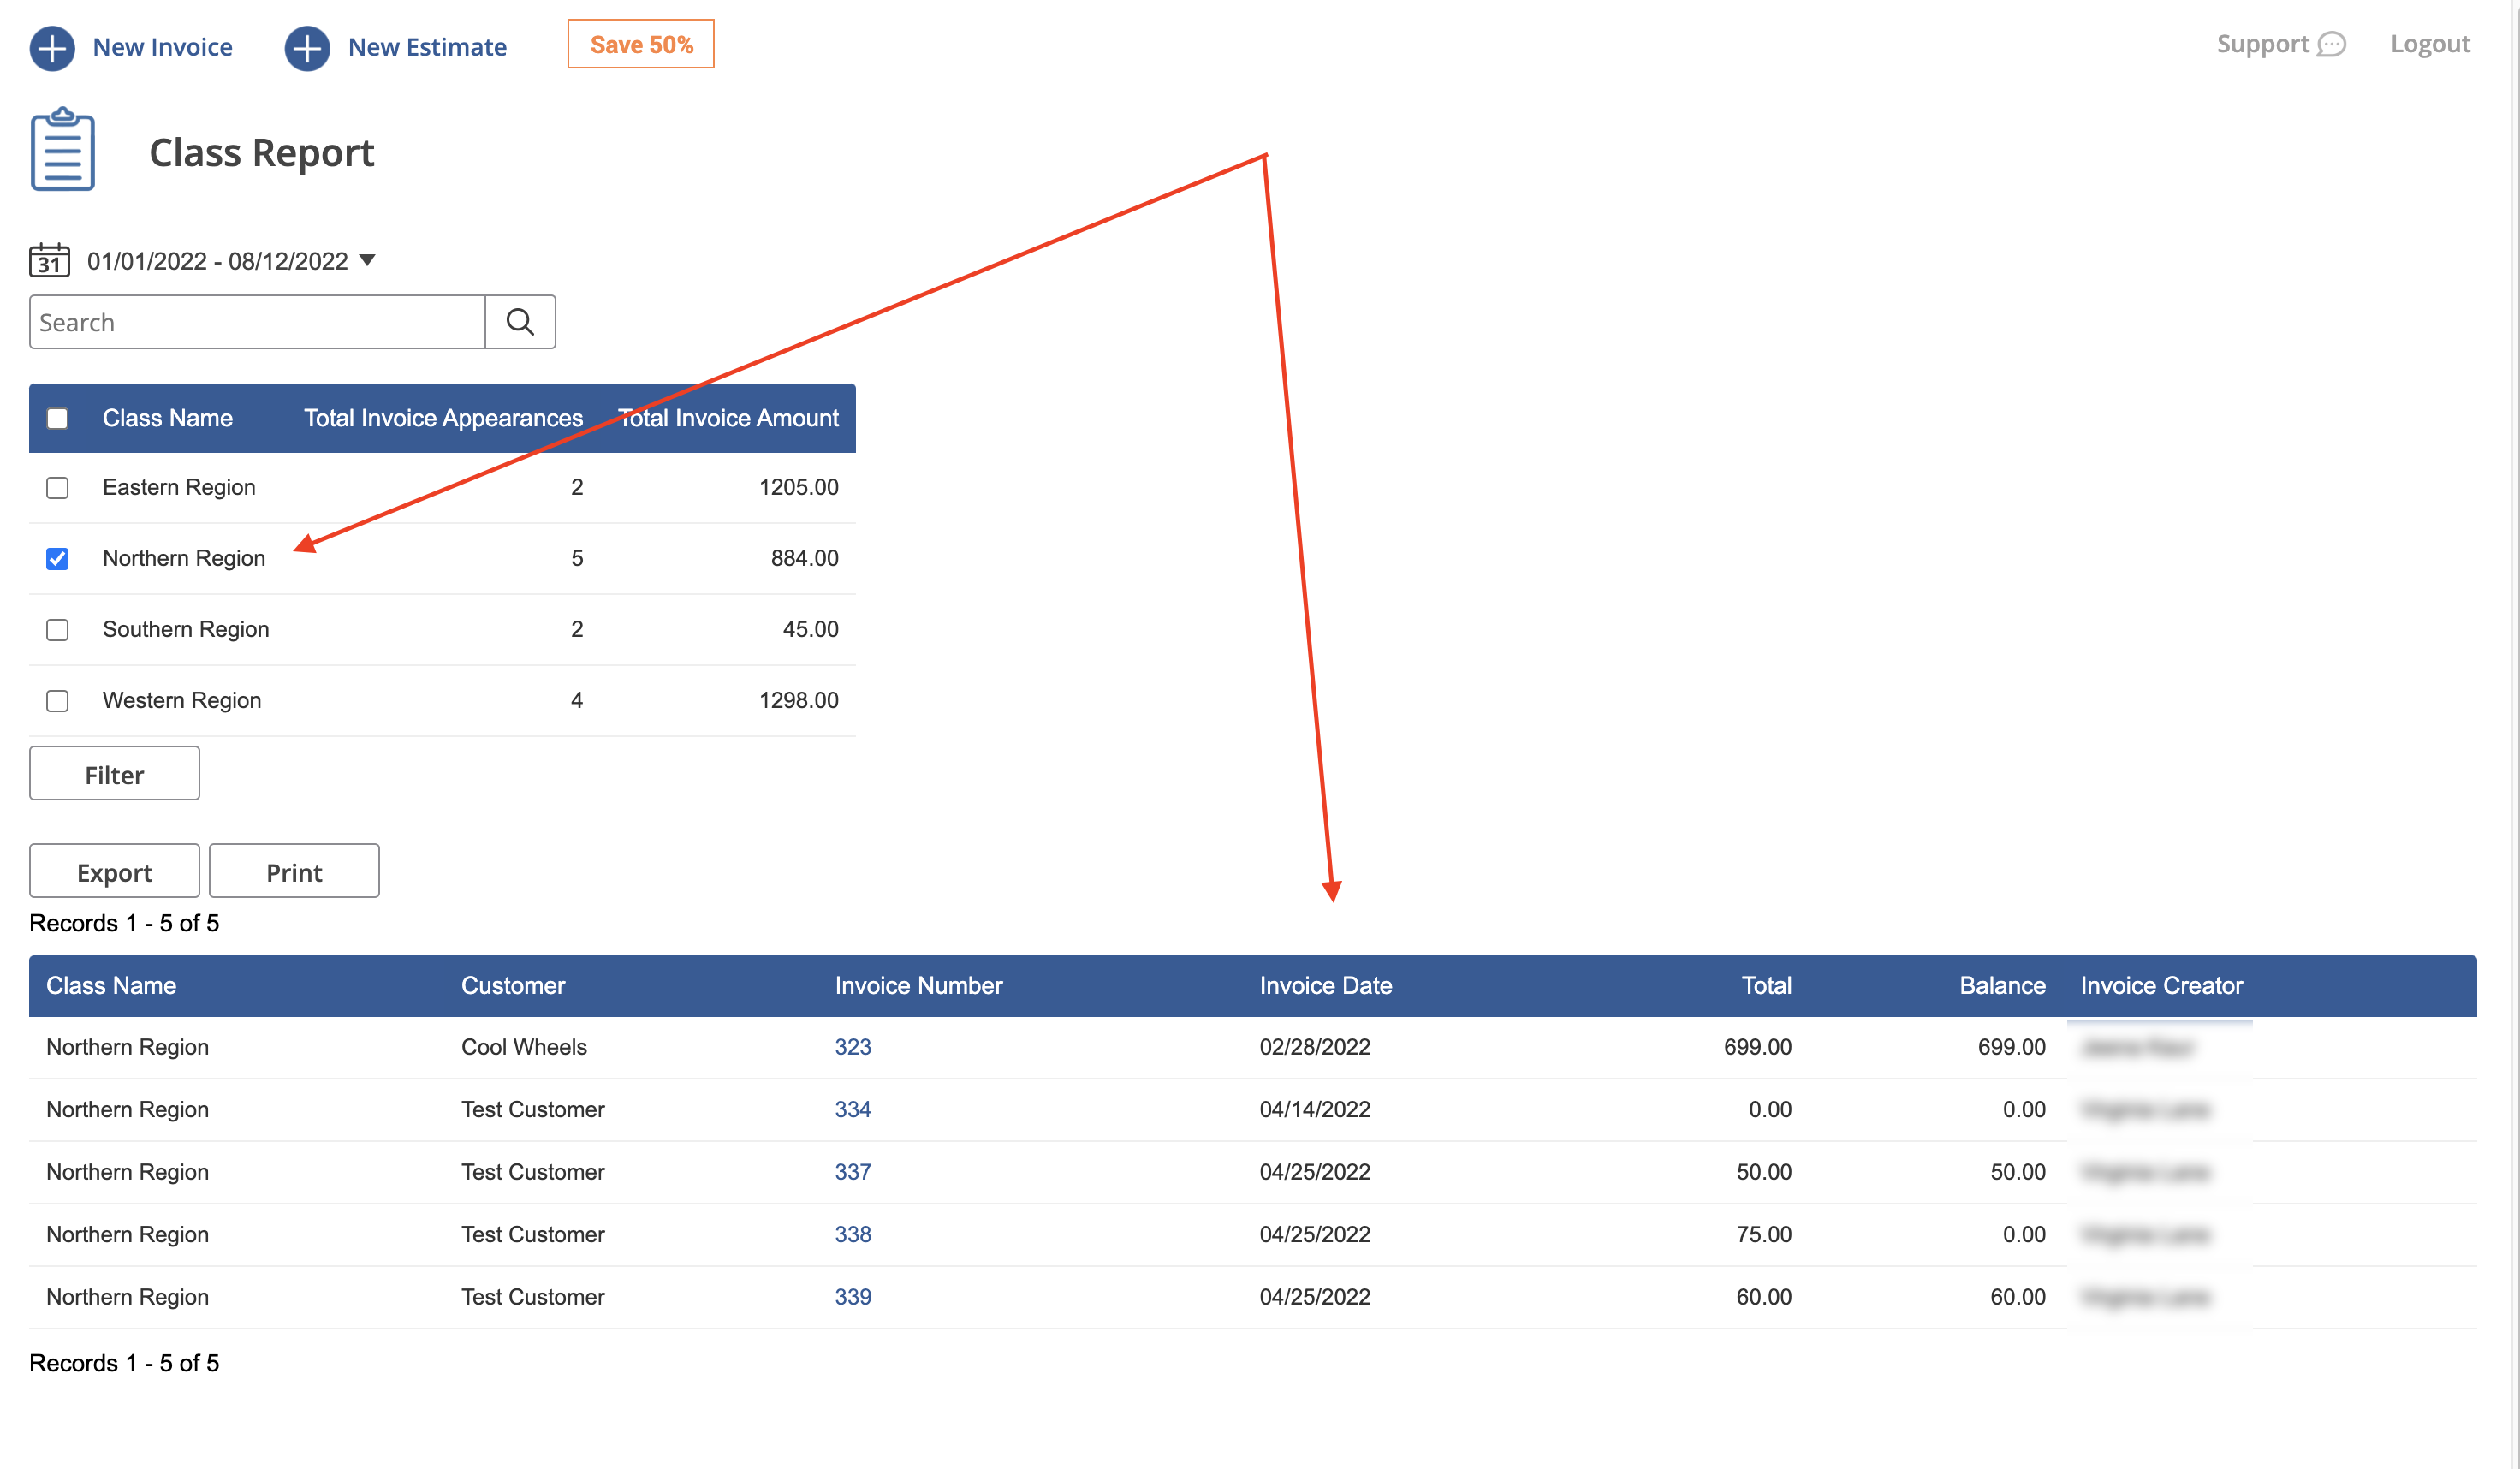The image size is (2520, 1469).
Task: Click the Export button
Action: click(x=114, y=871)
